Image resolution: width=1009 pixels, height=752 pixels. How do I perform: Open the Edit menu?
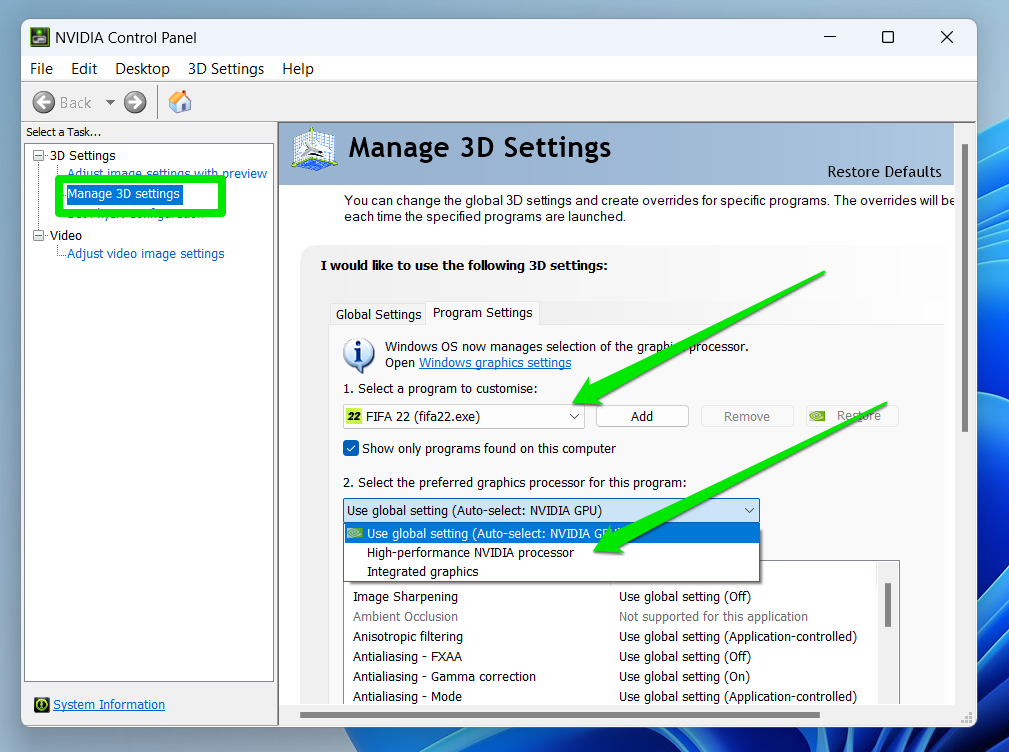tap(84, 69)
